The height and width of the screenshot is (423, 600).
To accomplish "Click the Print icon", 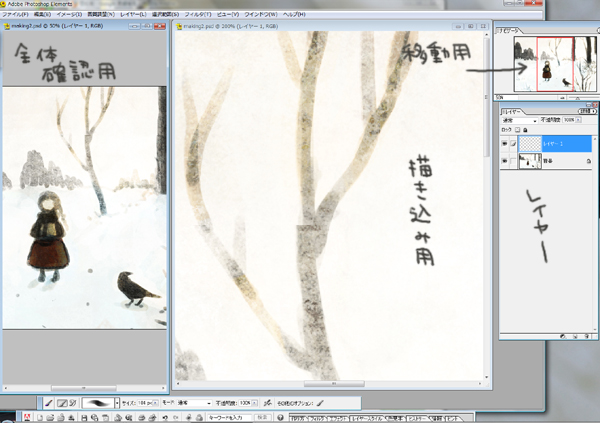I will (142, 418).
